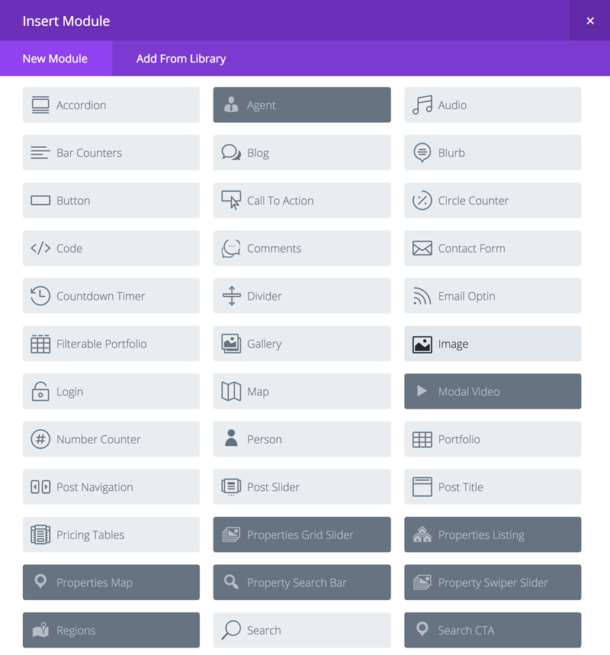Insert module labeled "Accordion"

[111, 105]
